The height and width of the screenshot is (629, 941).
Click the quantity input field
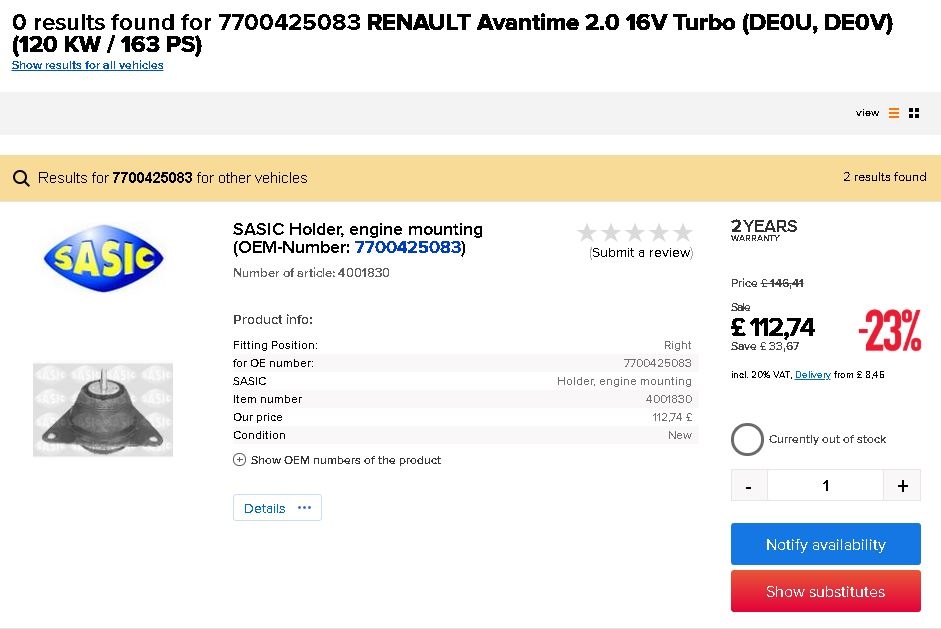tap(825, 486)
